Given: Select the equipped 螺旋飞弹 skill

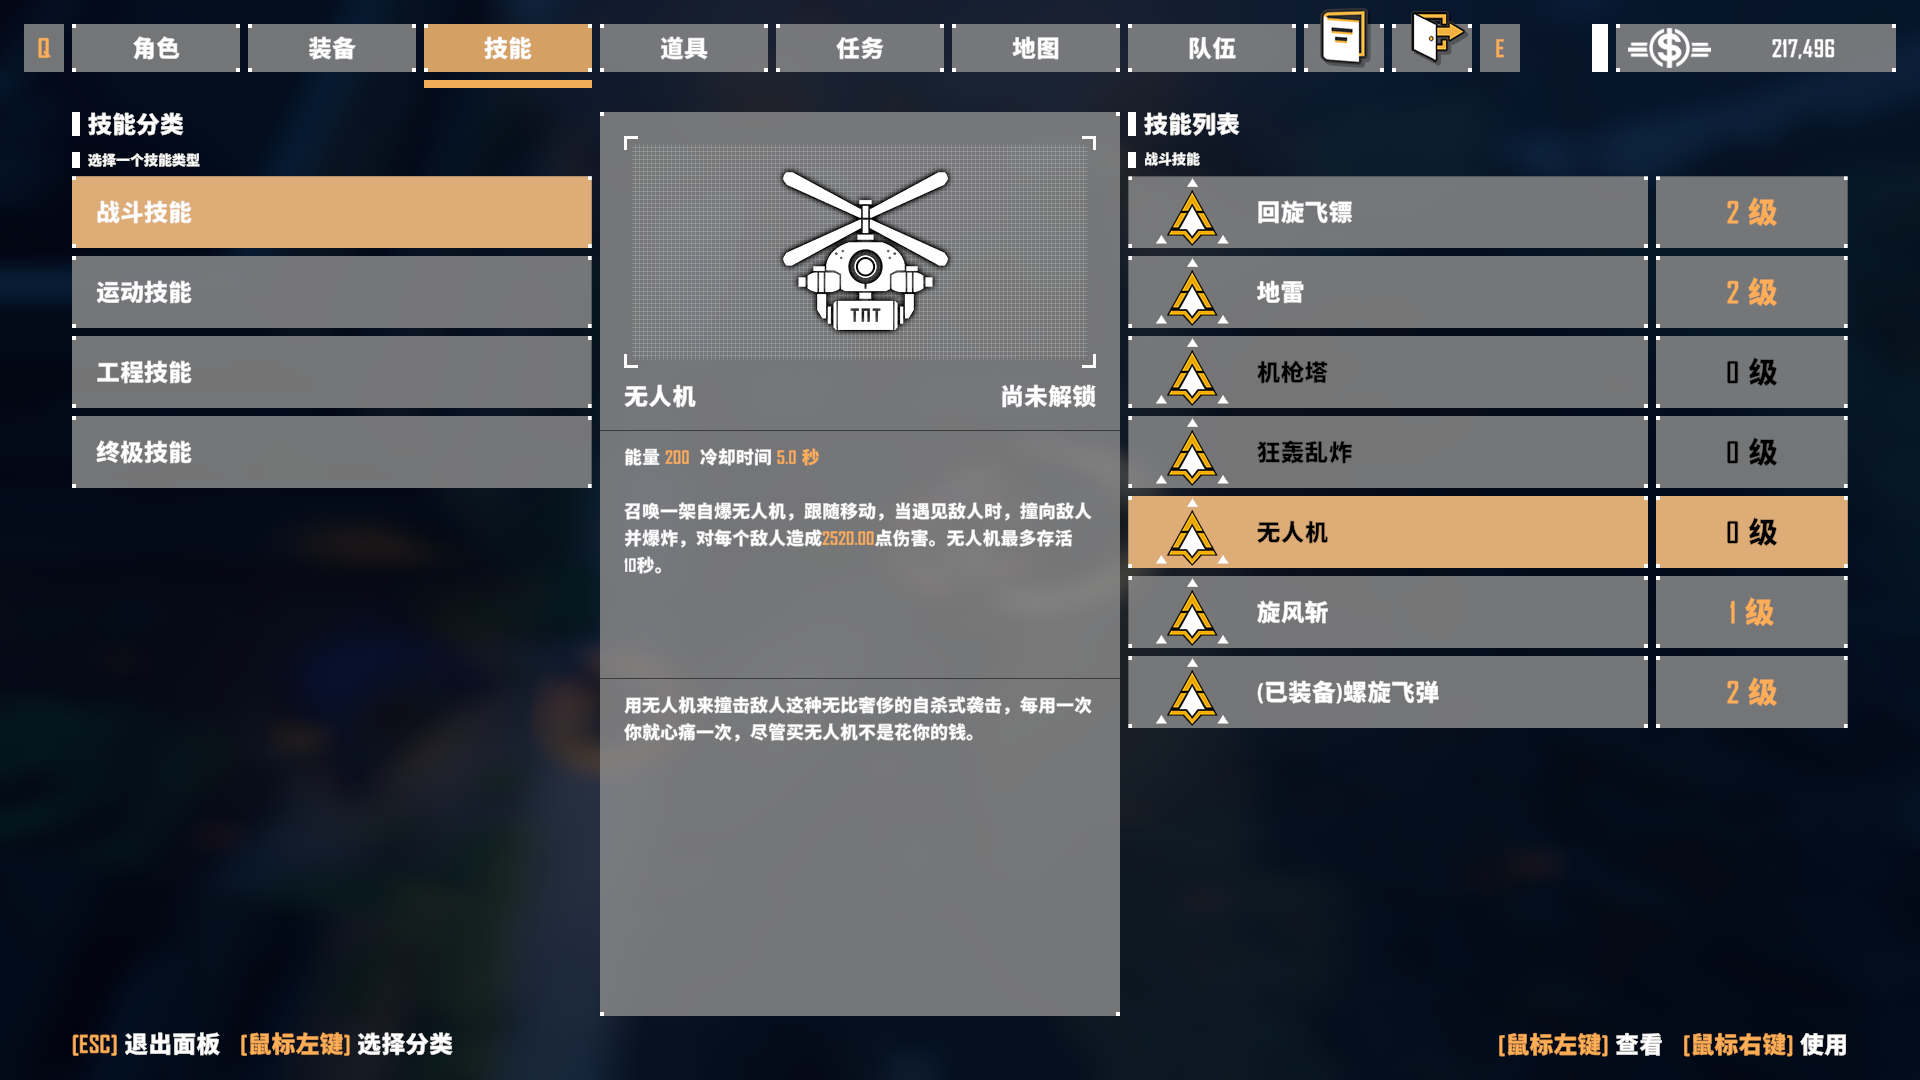Looking at the screenshot, I should tap(1388, 692).
